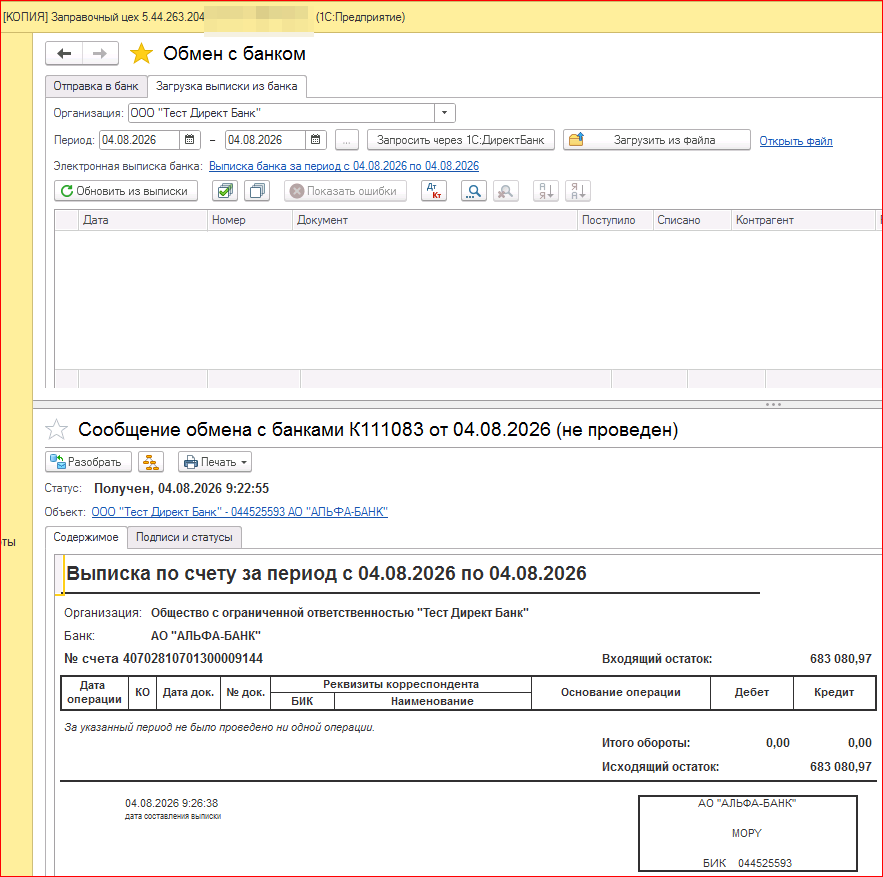The width and height of the screenshot is (883, 877).
Task: Click Входящий остаток value 683 080,97
Action: (x=840, y=659)
